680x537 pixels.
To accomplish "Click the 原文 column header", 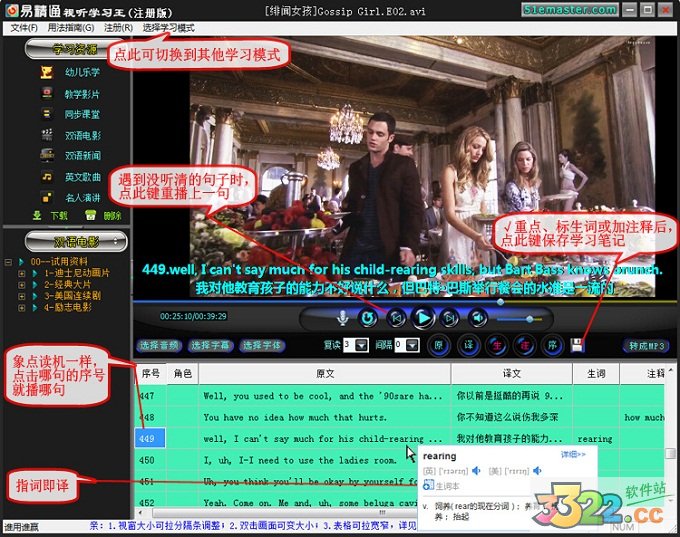I will 325,373.
